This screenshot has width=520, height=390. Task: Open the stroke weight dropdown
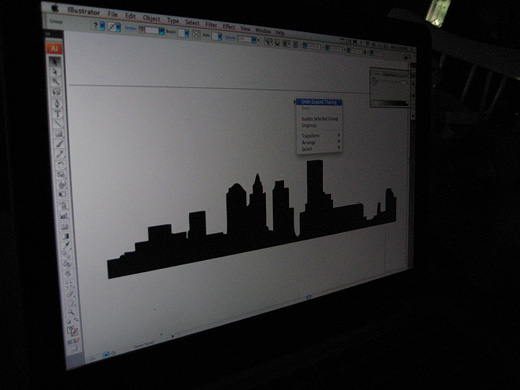click(162, 32)
